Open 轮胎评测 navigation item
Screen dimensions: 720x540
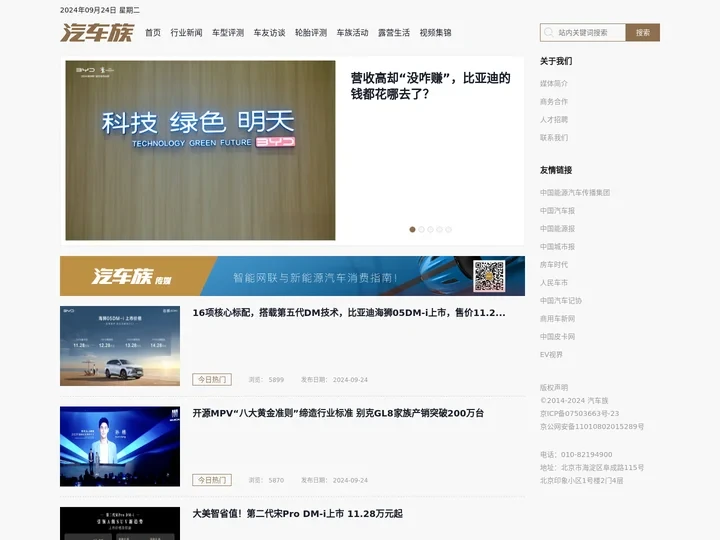click(311, 33)
